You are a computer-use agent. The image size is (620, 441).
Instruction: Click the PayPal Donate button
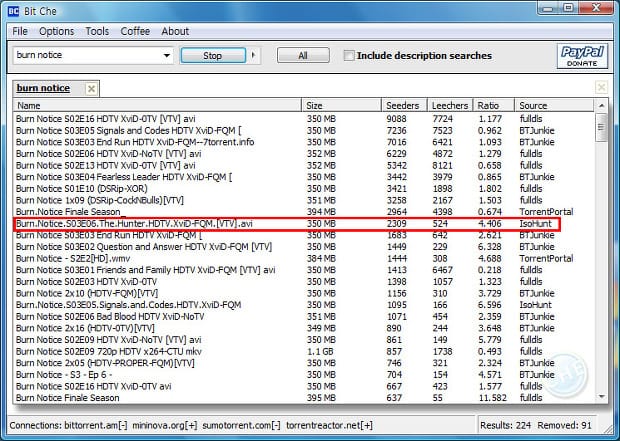tap(582, 56)
